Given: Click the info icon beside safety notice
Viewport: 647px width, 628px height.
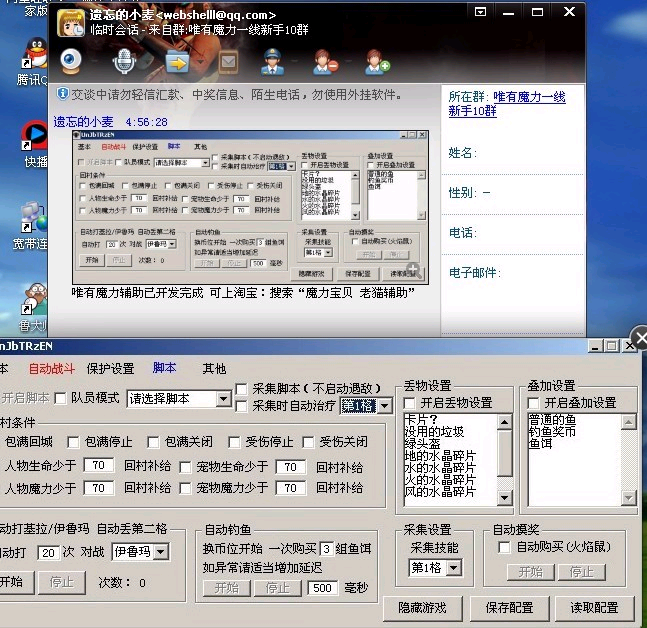Looking at the screenshot, I should [62, 94].
